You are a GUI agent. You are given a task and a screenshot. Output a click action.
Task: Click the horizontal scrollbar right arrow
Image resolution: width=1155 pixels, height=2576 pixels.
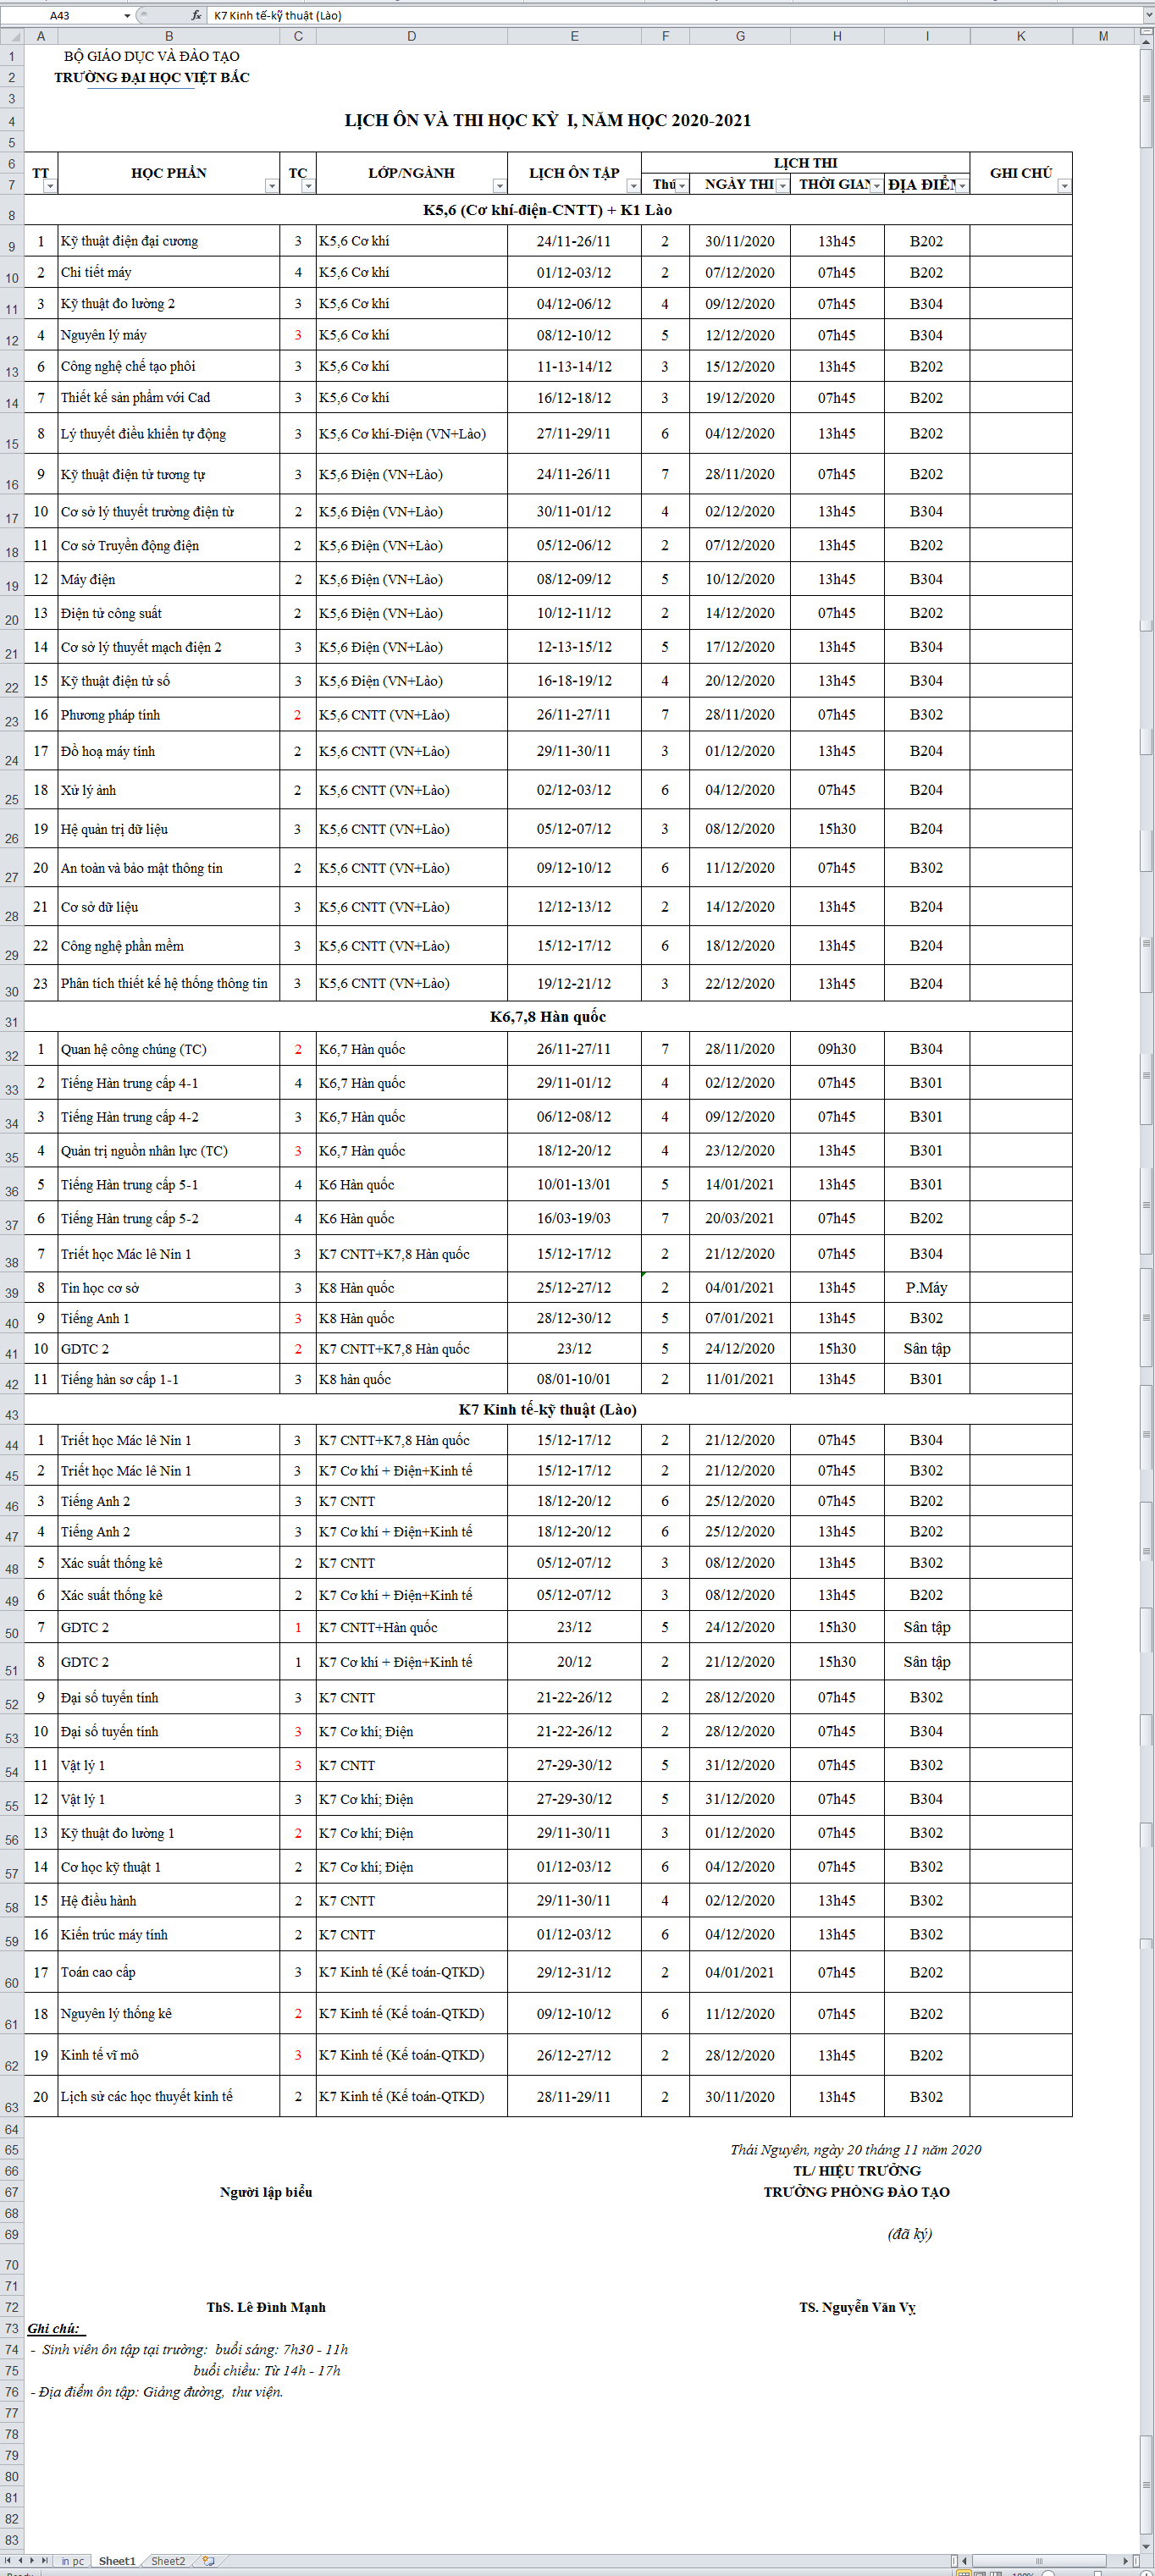pos(1125,2560)
